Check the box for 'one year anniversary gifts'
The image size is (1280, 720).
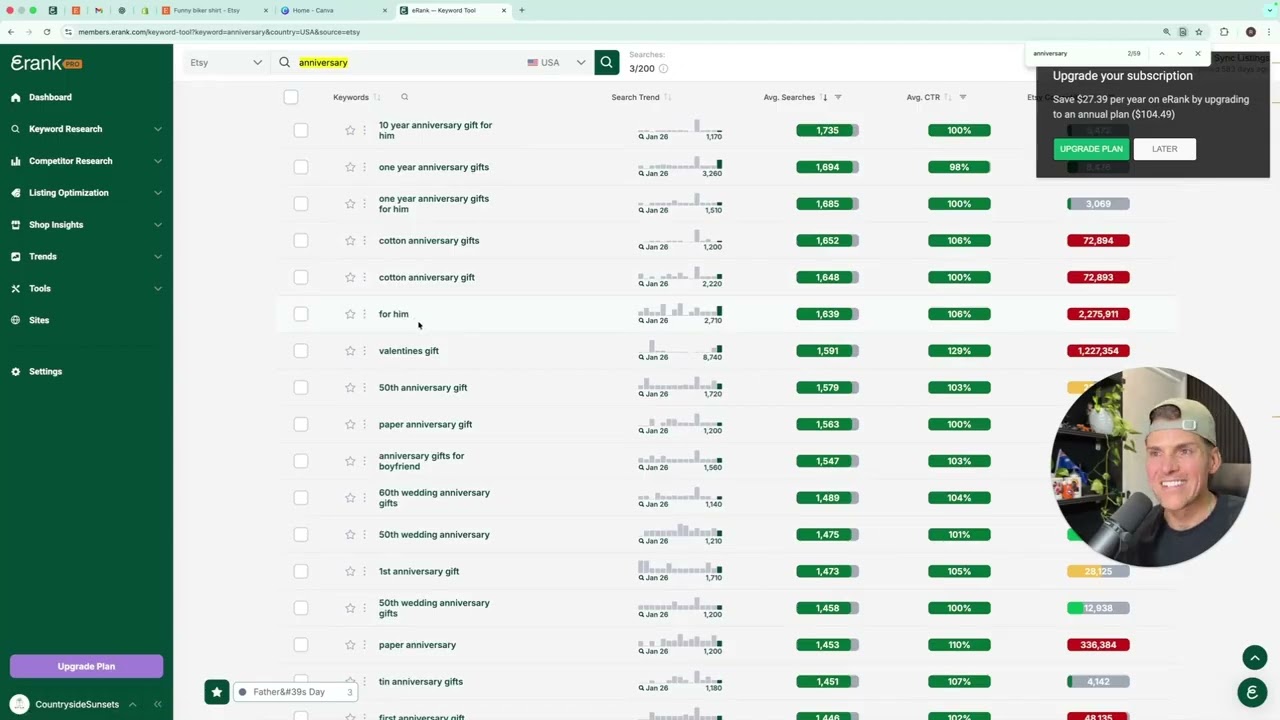[x=301, y=167]
